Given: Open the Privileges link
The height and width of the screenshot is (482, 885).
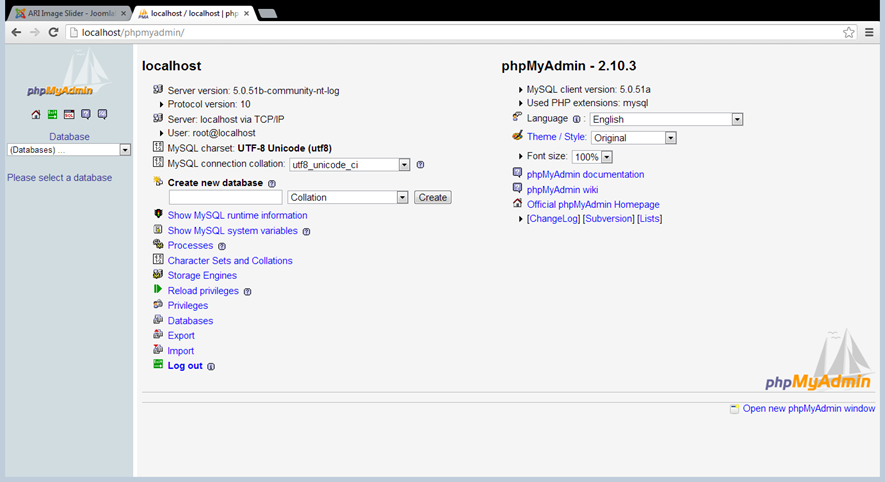Looking at the screenshot, I should [188, 305].
